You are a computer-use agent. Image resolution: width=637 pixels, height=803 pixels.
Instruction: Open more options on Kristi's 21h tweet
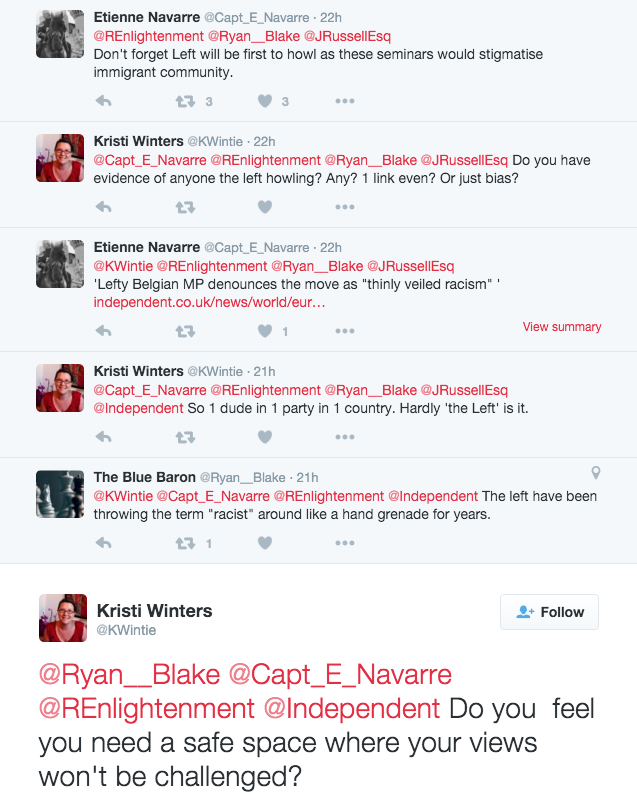(x=345, y=437)
